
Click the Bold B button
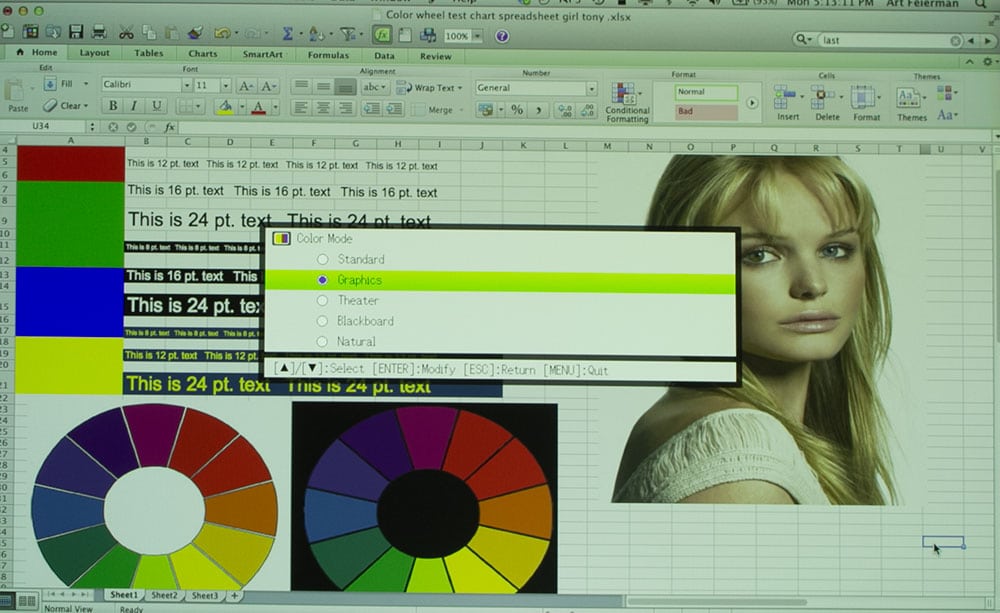[113, 105]
